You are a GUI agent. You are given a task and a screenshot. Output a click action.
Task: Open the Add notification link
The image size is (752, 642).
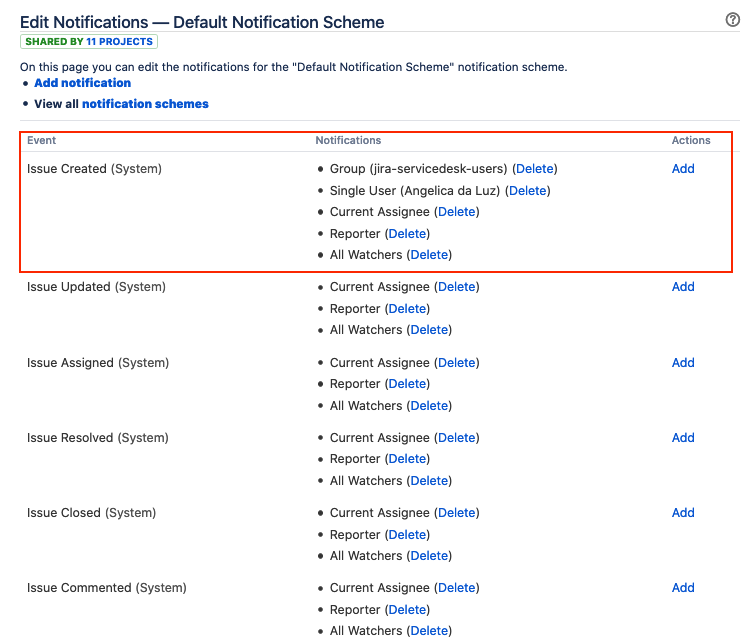point(82,83)
